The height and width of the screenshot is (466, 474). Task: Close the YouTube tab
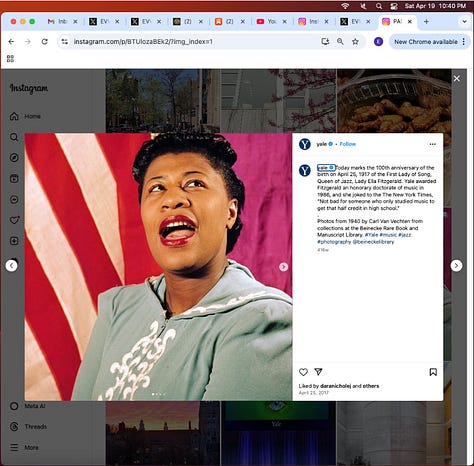coord(285,21)
